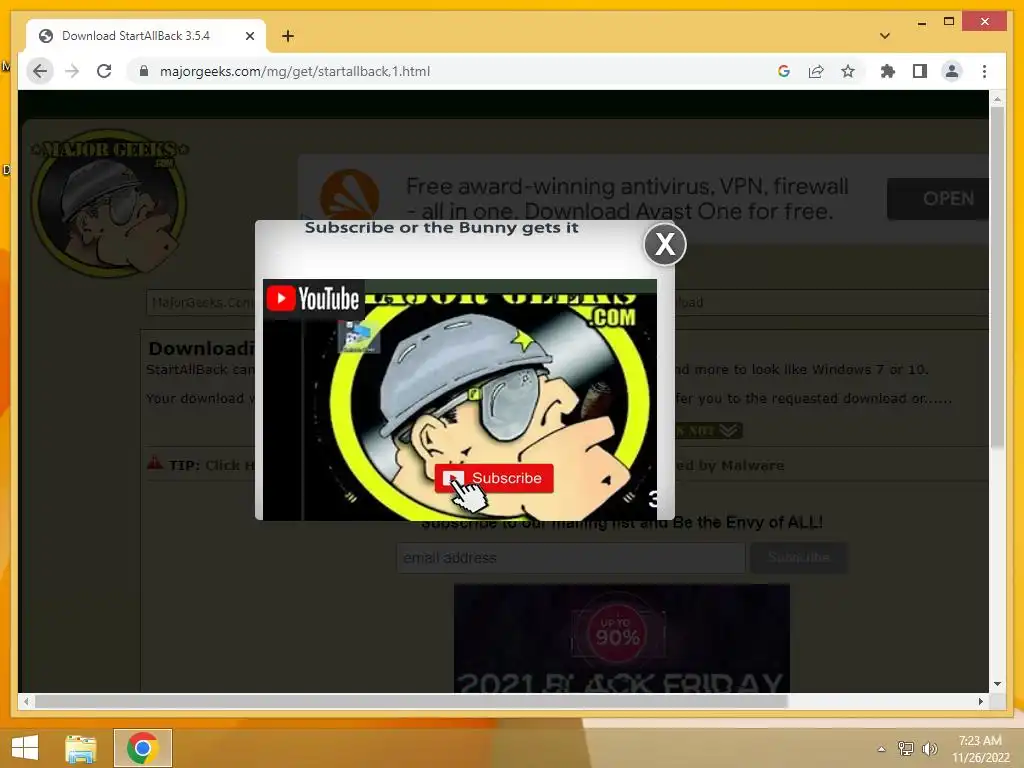This screenshot has height=768, width=1024.
Task: Open Chrome three-dot menu
Action: point(984,71)
